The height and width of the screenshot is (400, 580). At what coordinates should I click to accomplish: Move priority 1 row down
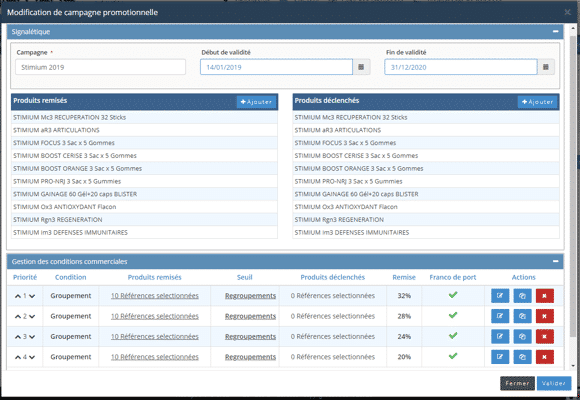click(32, 296)
